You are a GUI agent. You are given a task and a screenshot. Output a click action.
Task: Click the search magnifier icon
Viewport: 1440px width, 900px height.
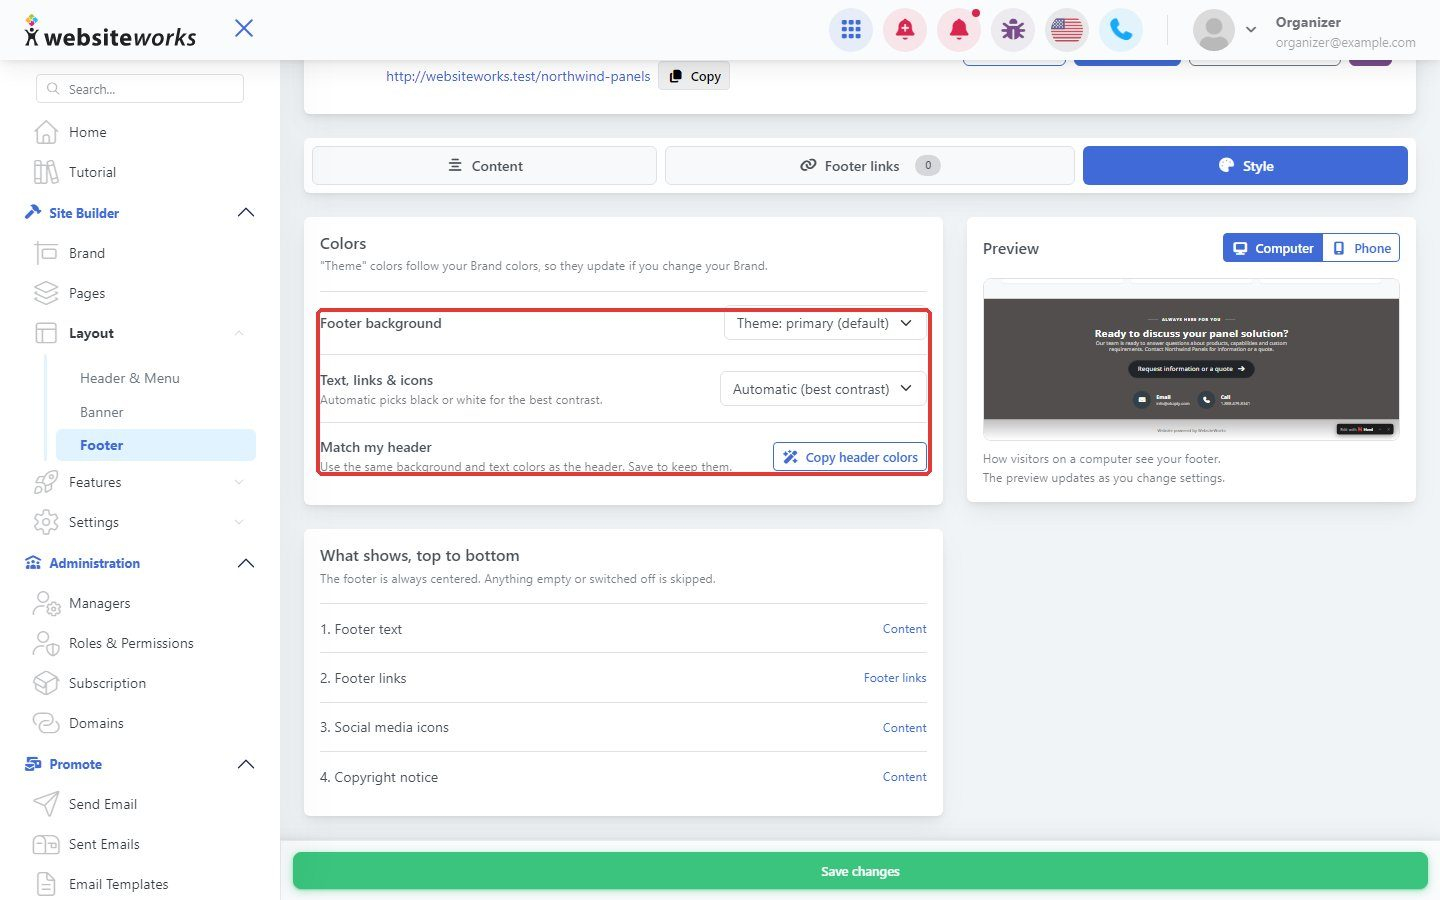[x=53, y=89]
